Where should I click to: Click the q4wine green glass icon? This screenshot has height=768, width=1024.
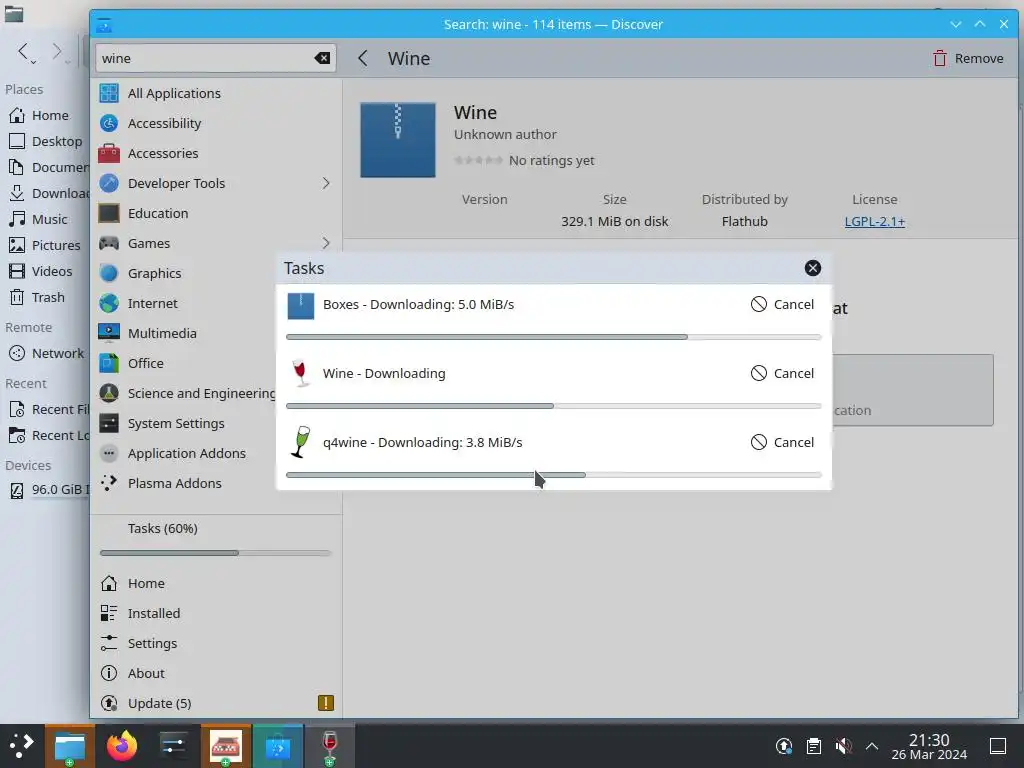[x=300, y=442]
